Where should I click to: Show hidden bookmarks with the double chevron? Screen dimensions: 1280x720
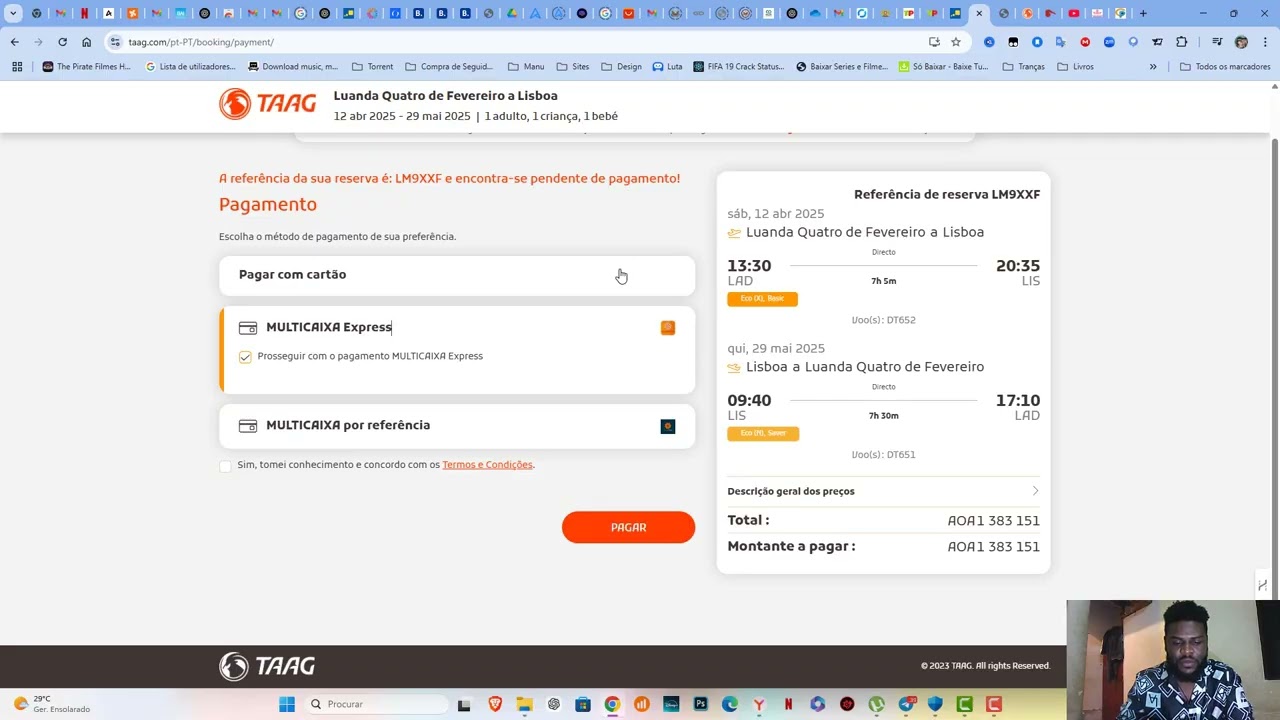(x=1153, y=67)
